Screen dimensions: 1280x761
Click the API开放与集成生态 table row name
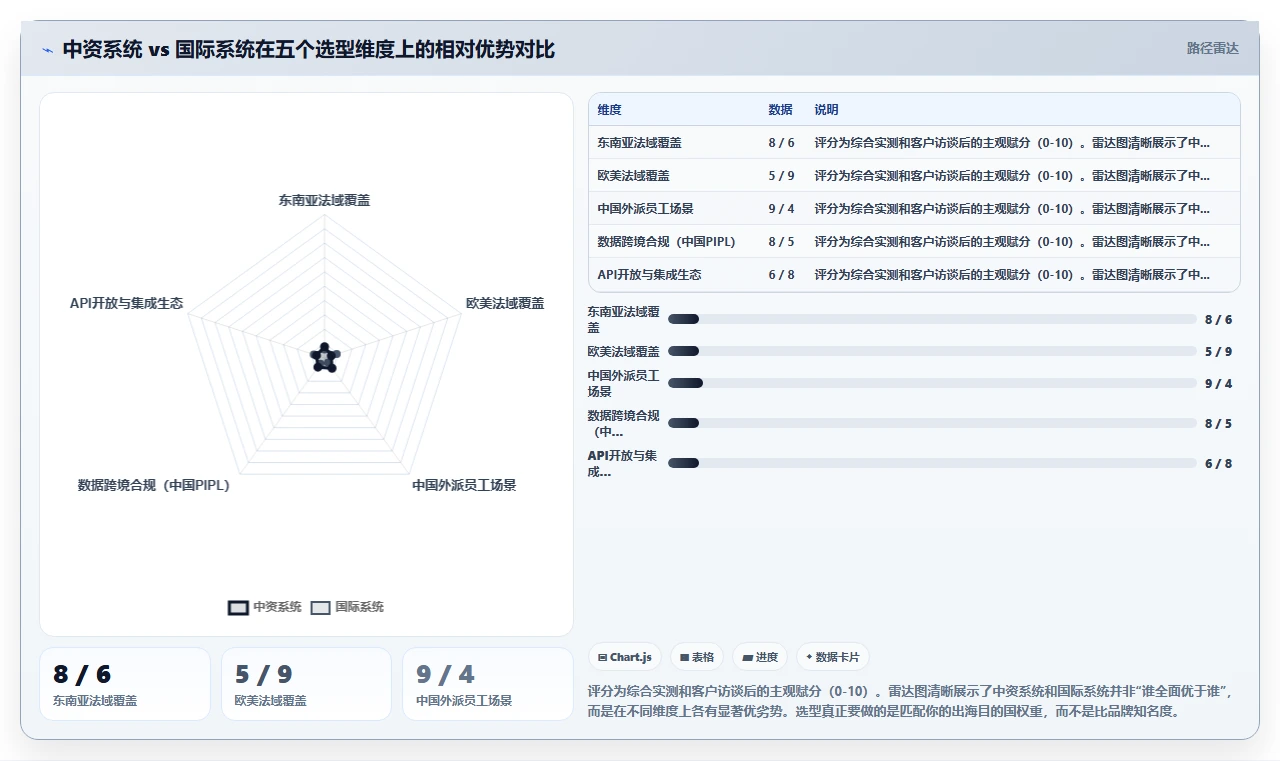coord(649,275)
